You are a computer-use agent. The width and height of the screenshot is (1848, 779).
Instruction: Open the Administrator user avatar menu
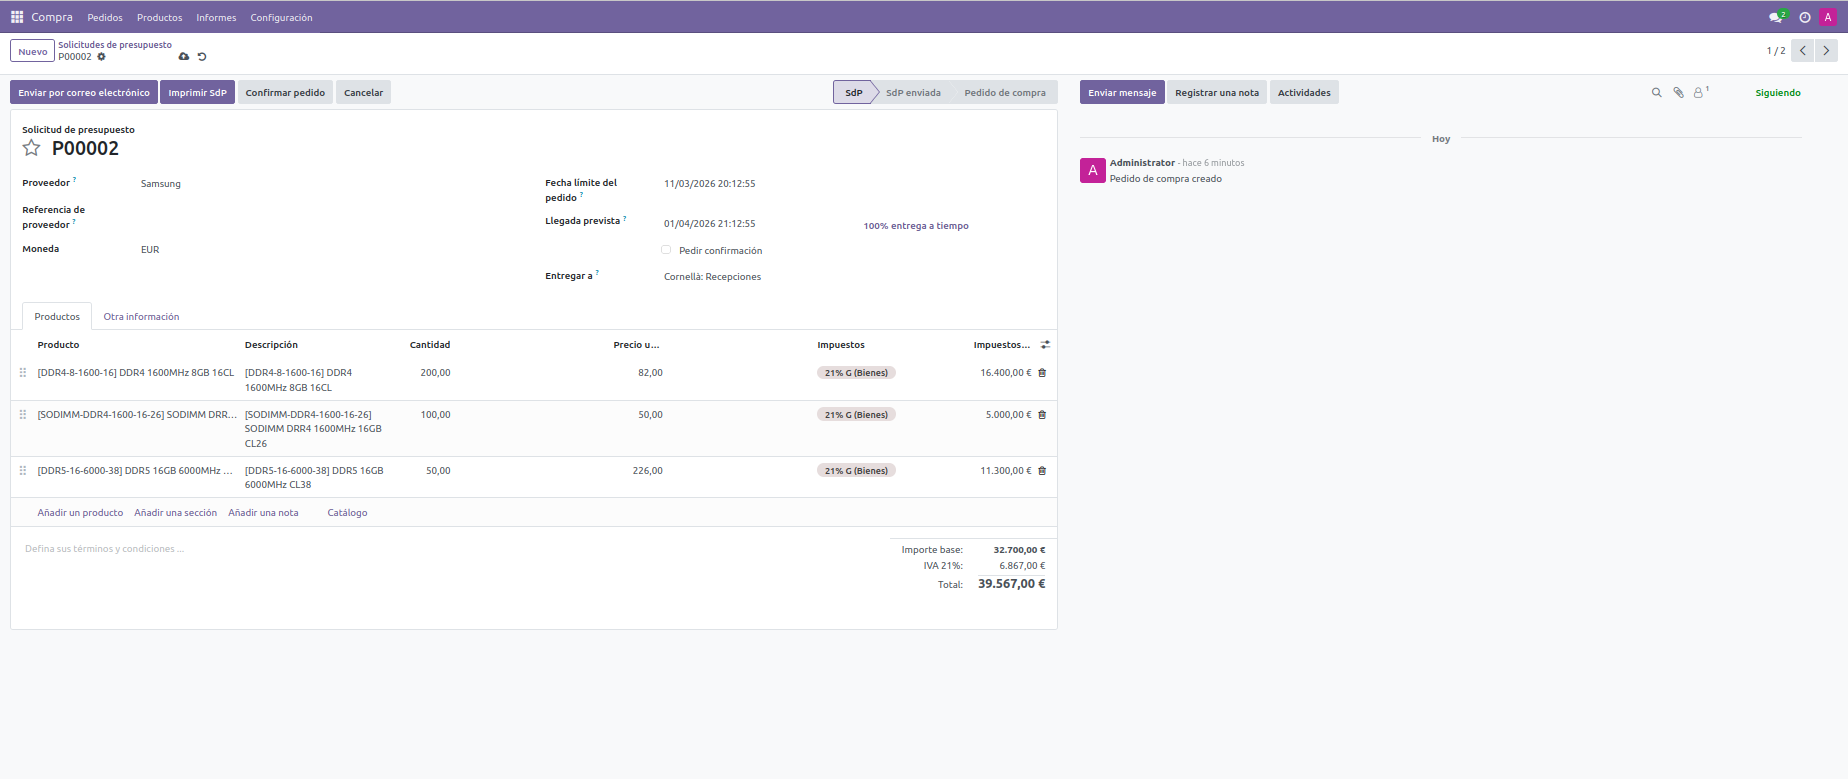tap(1828, 17)
